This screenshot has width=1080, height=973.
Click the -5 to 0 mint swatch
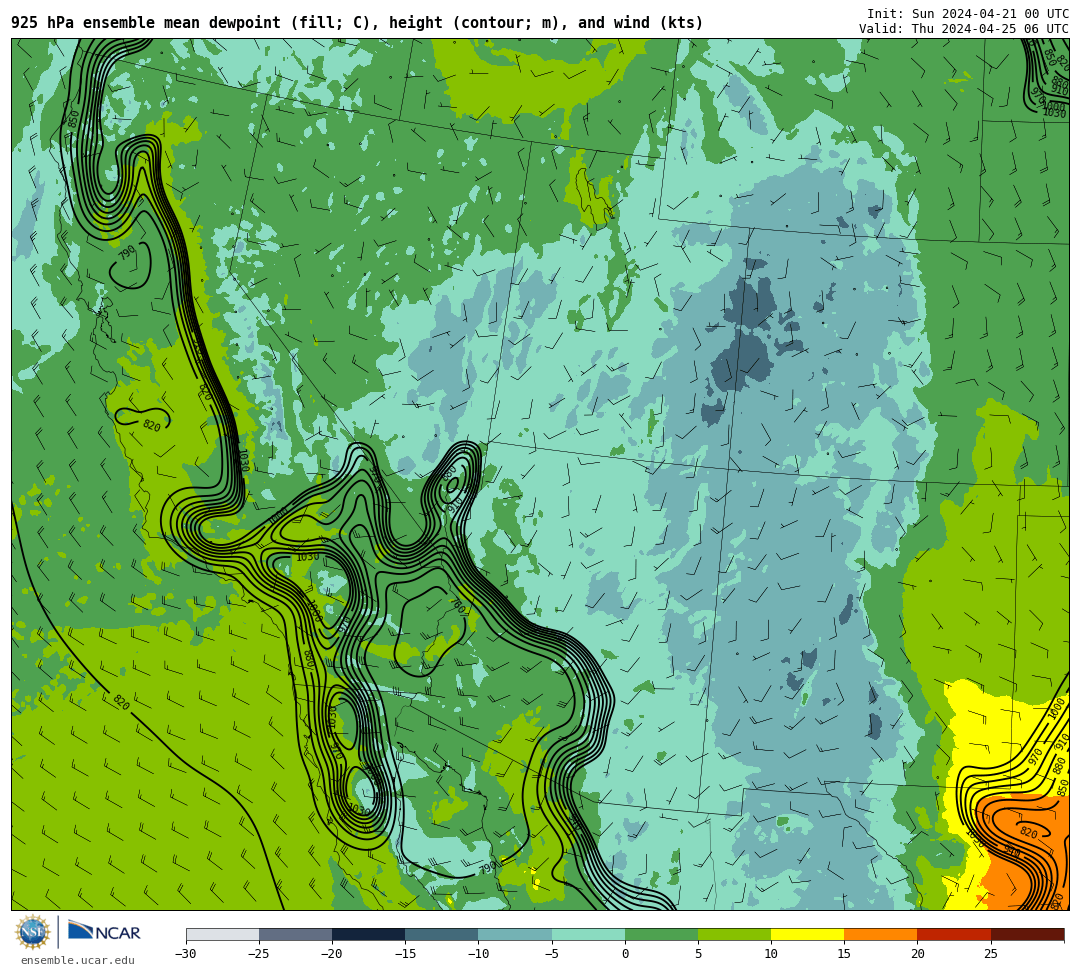[588, 934]
